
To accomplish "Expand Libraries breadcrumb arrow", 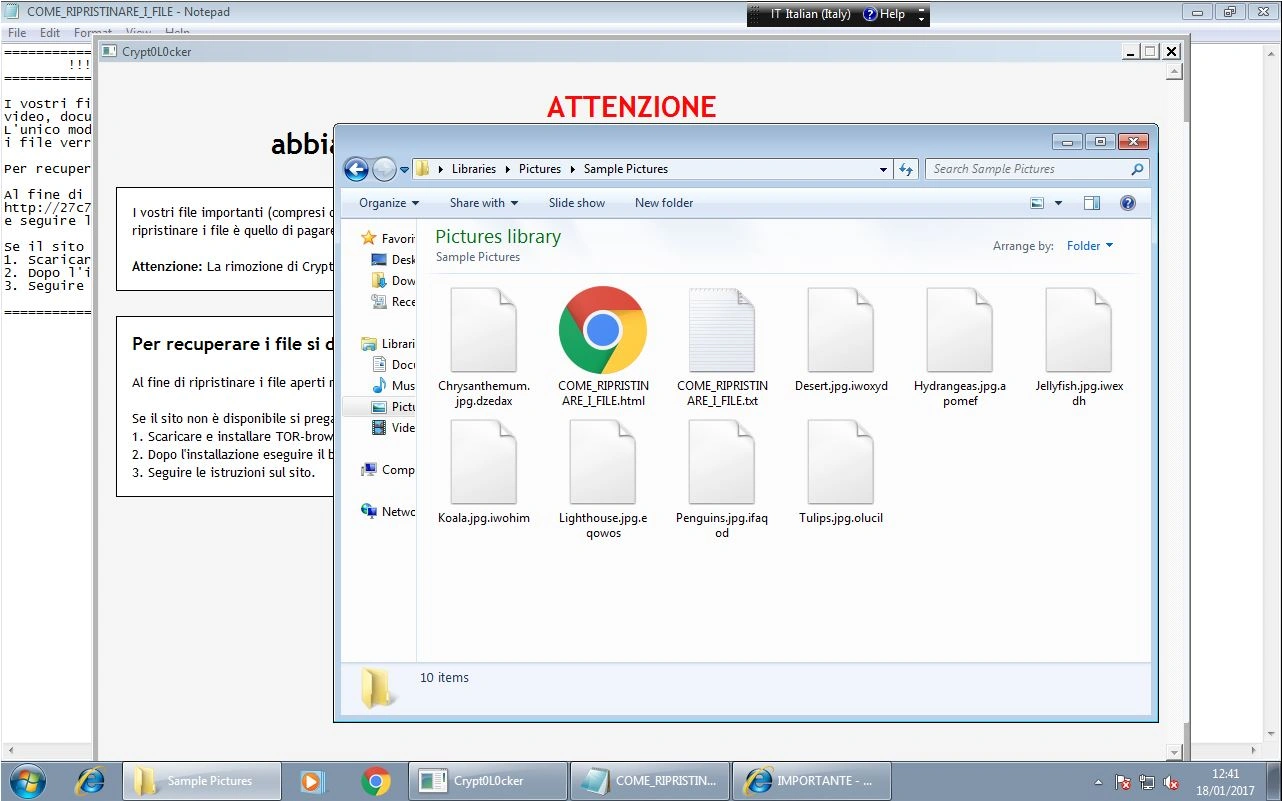I will point(508,169).
